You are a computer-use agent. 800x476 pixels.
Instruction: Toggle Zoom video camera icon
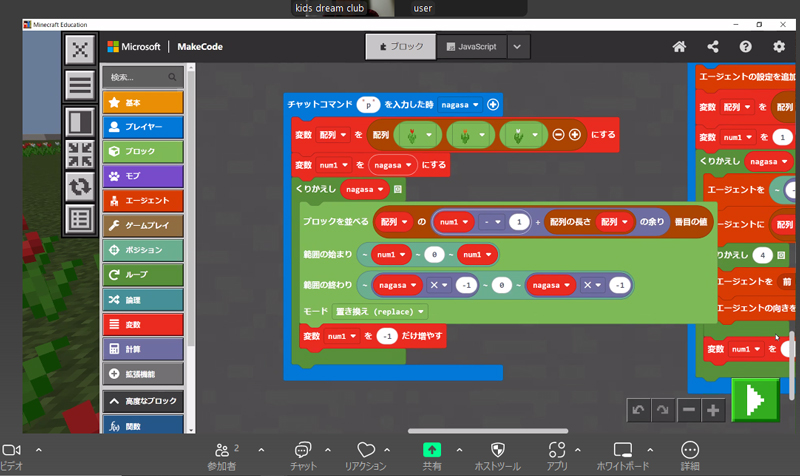coord(11,450)
